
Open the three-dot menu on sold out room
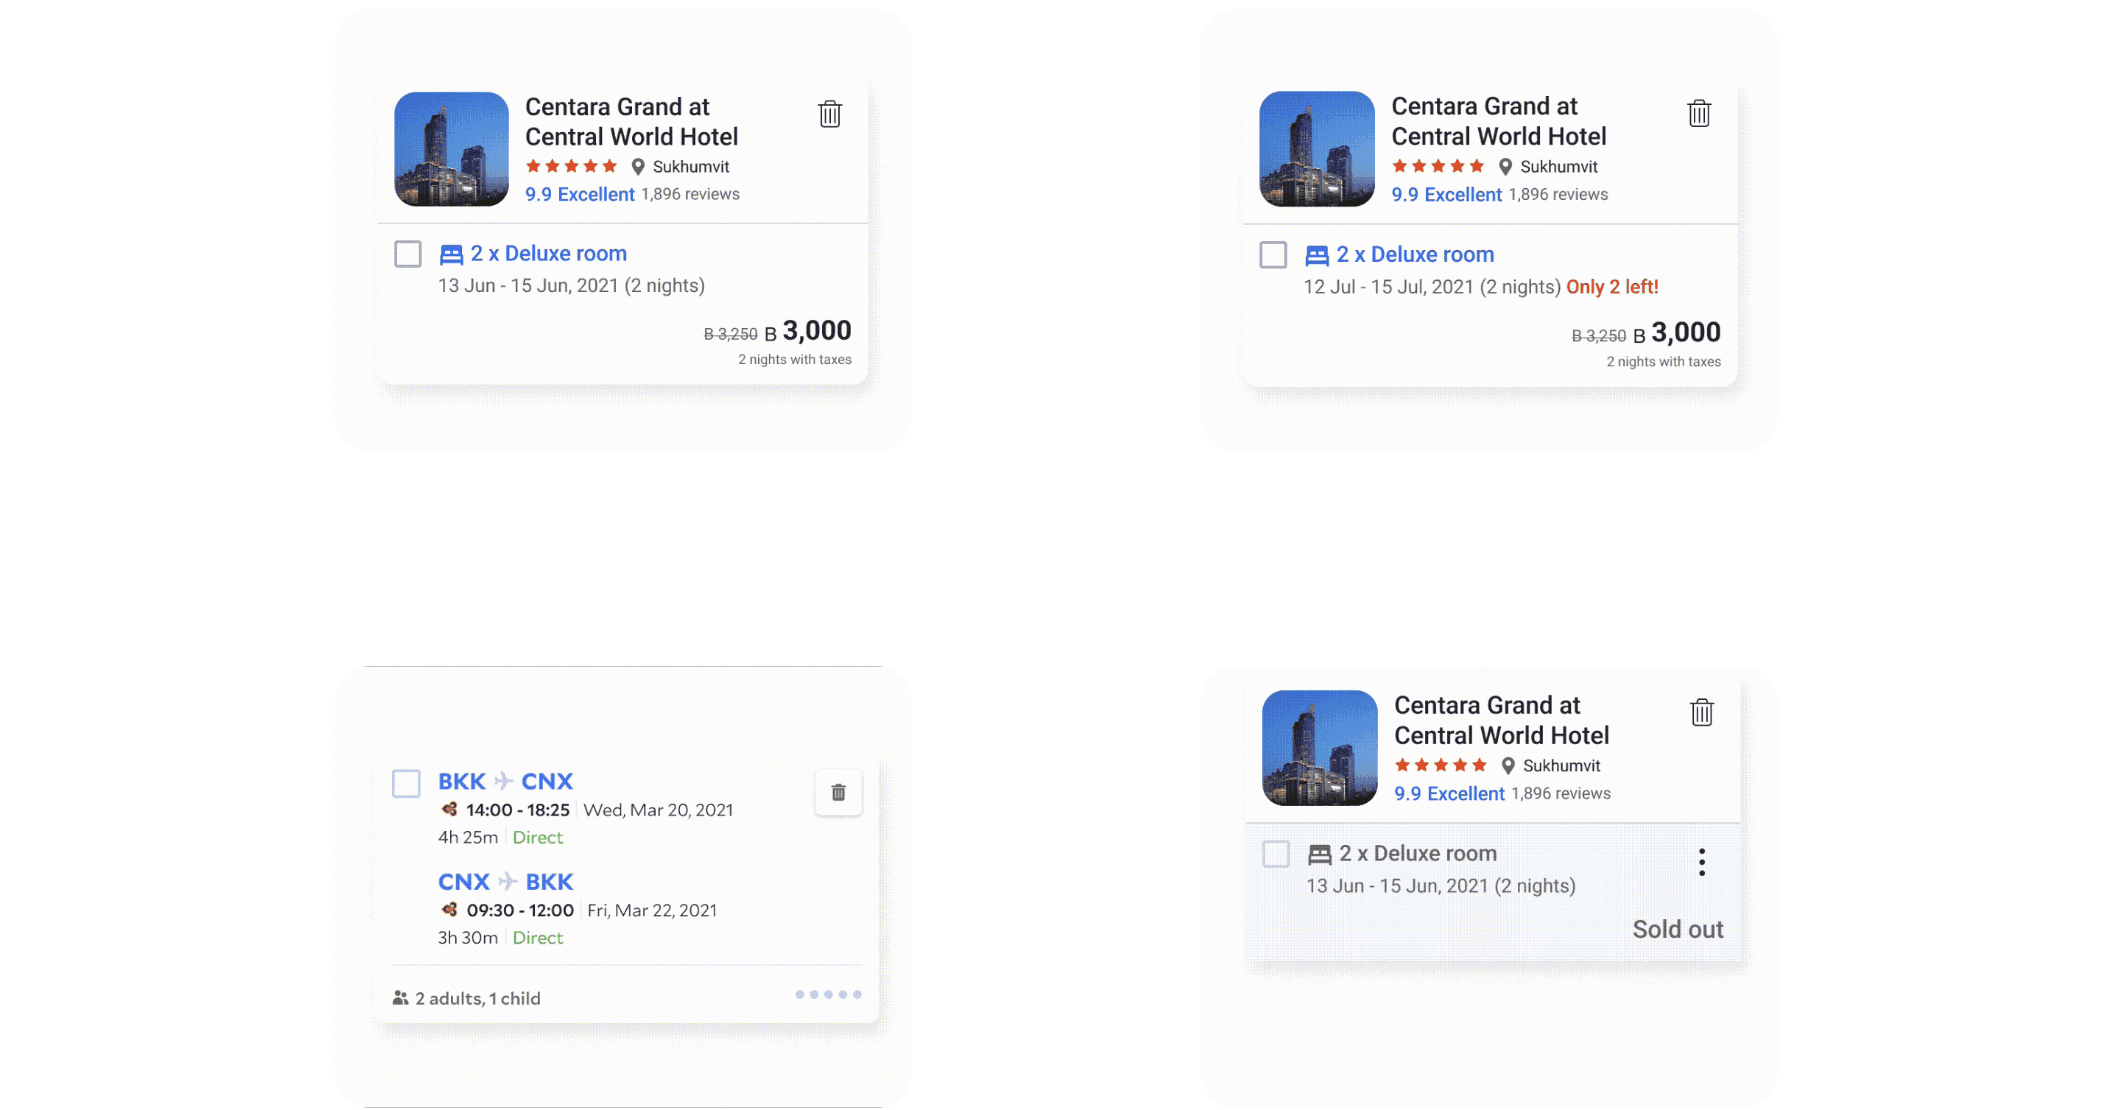[1701, 862]
